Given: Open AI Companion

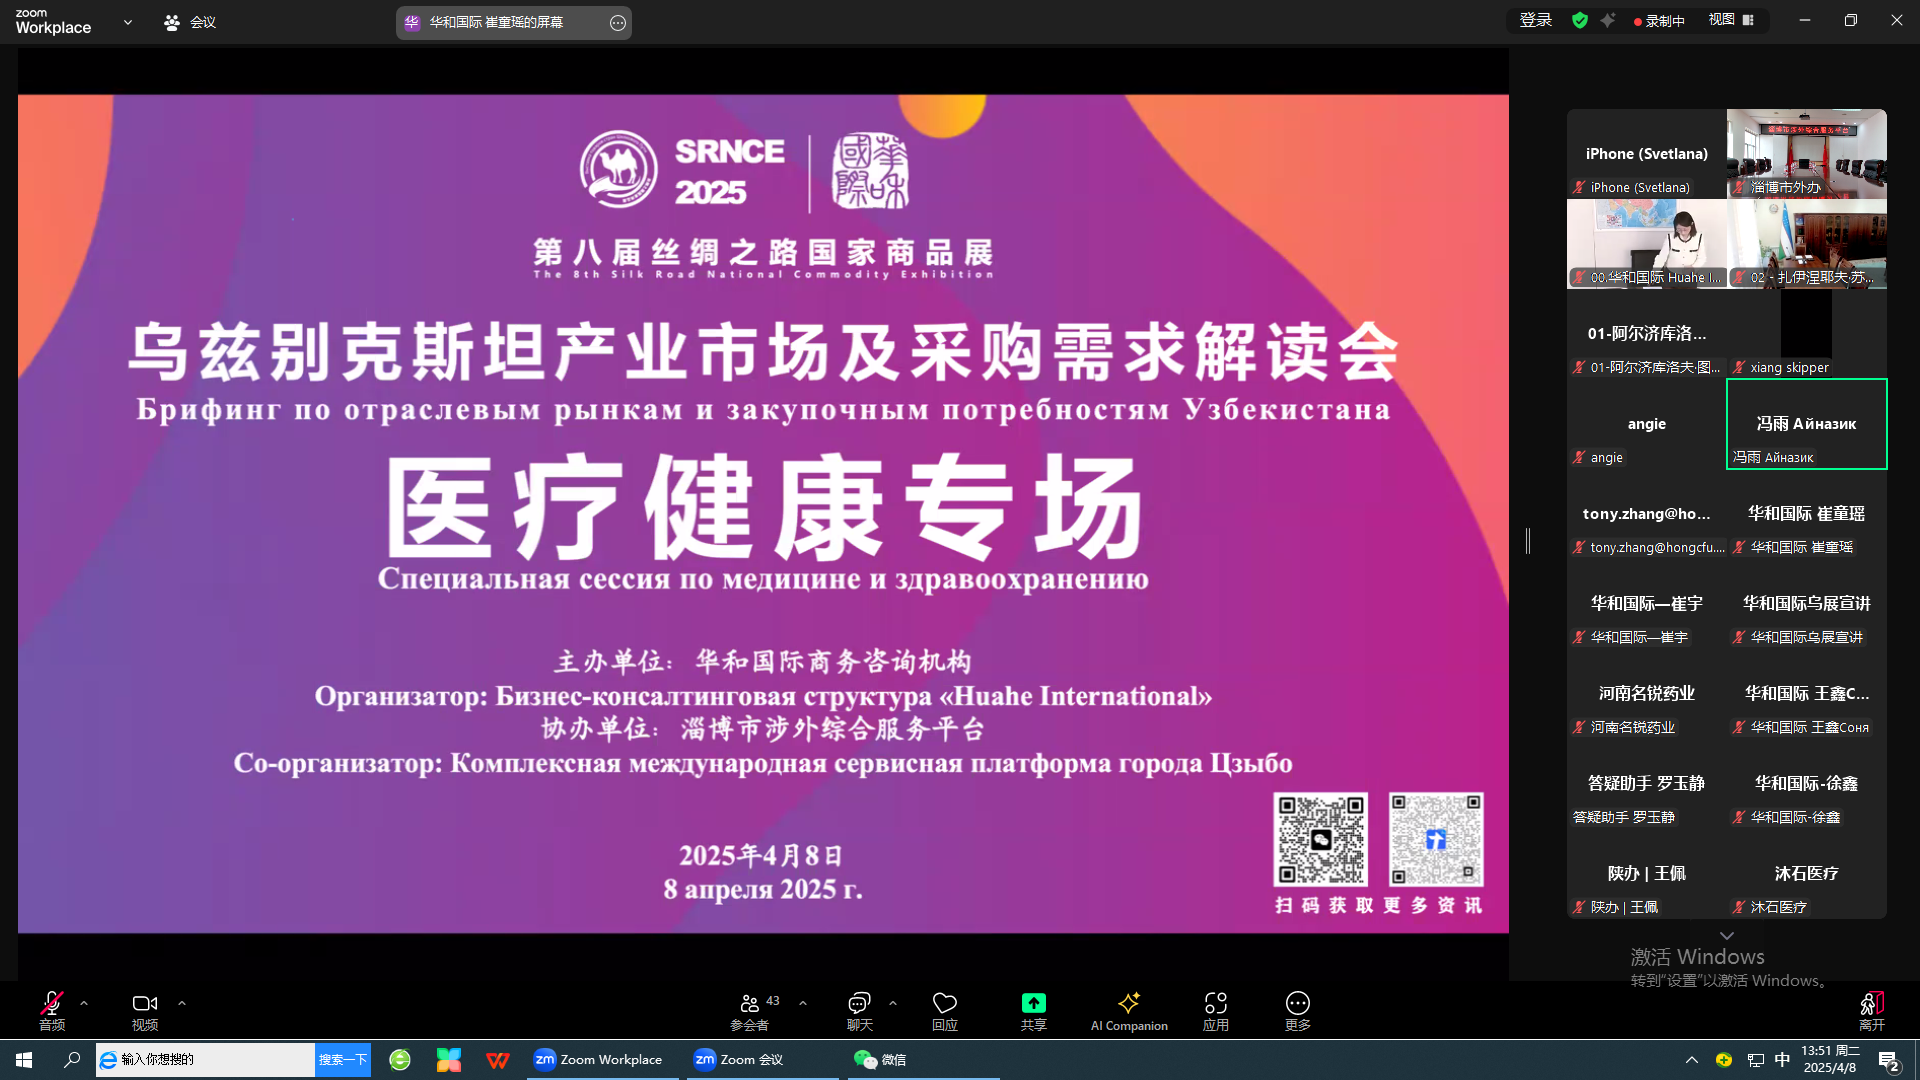Looking at the screenshot, I should coord(1129,1010).
